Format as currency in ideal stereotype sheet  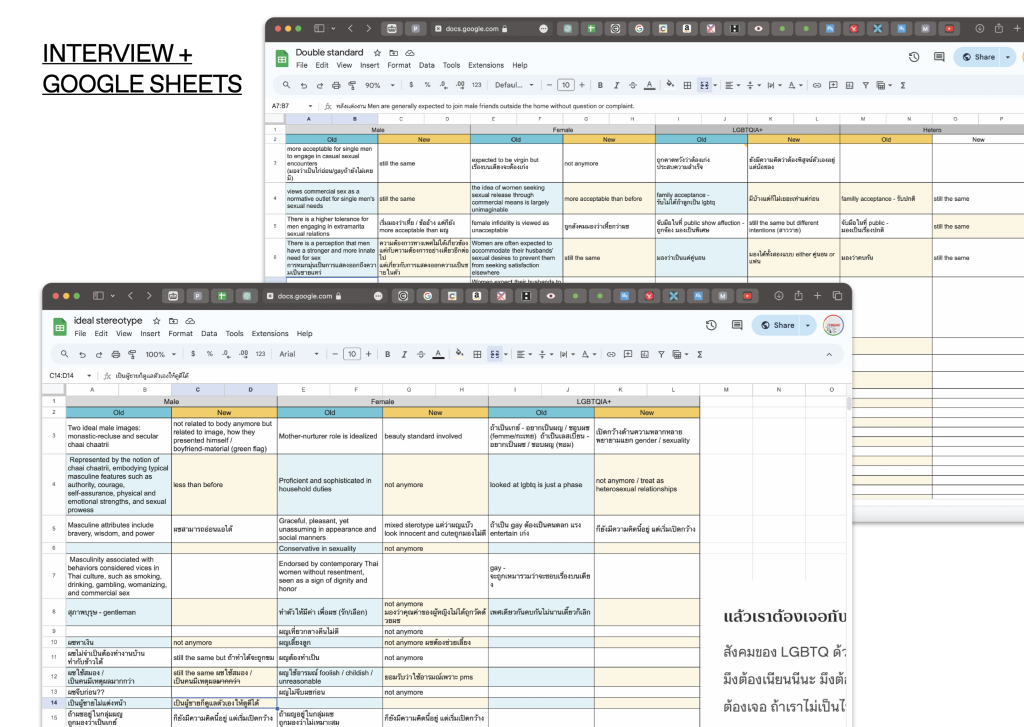coord(193,354)
